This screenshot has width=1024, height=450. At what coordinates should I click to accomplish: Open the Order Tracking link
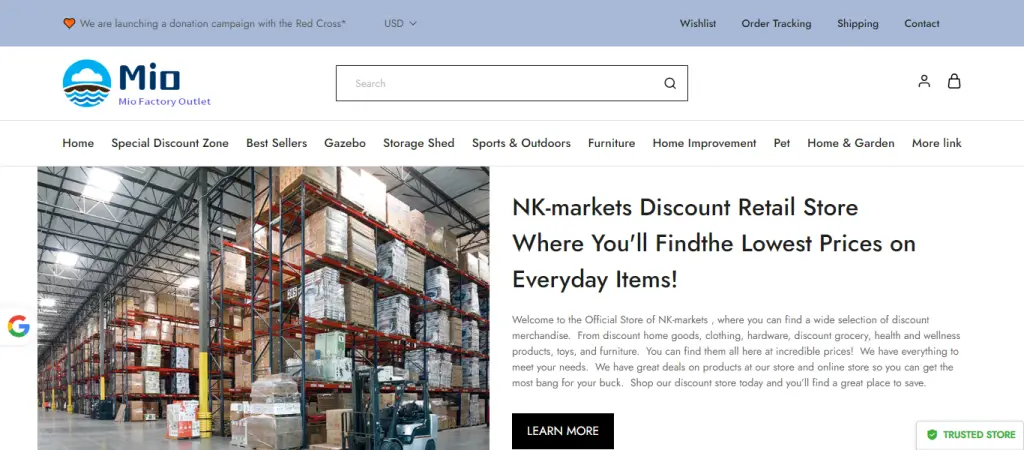(776, 24)
